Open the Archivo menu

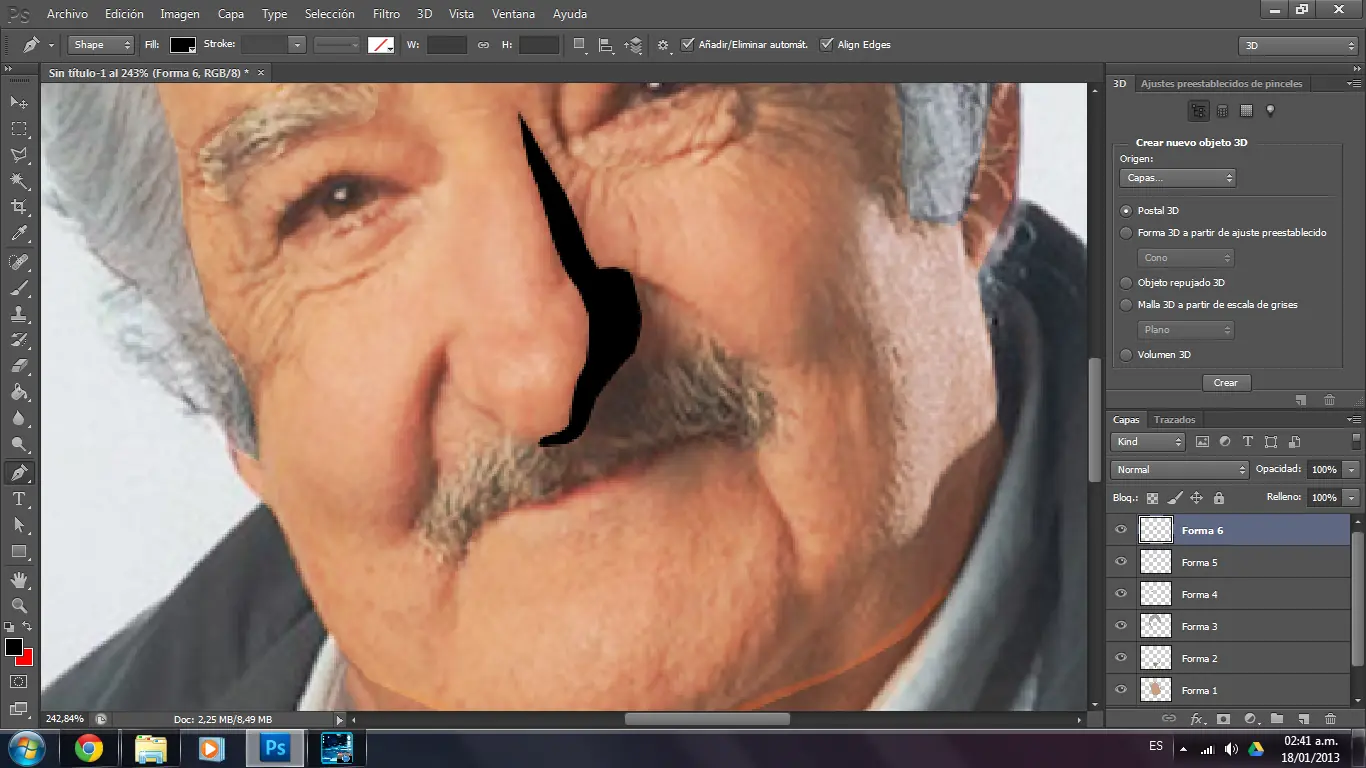point(67,14)
